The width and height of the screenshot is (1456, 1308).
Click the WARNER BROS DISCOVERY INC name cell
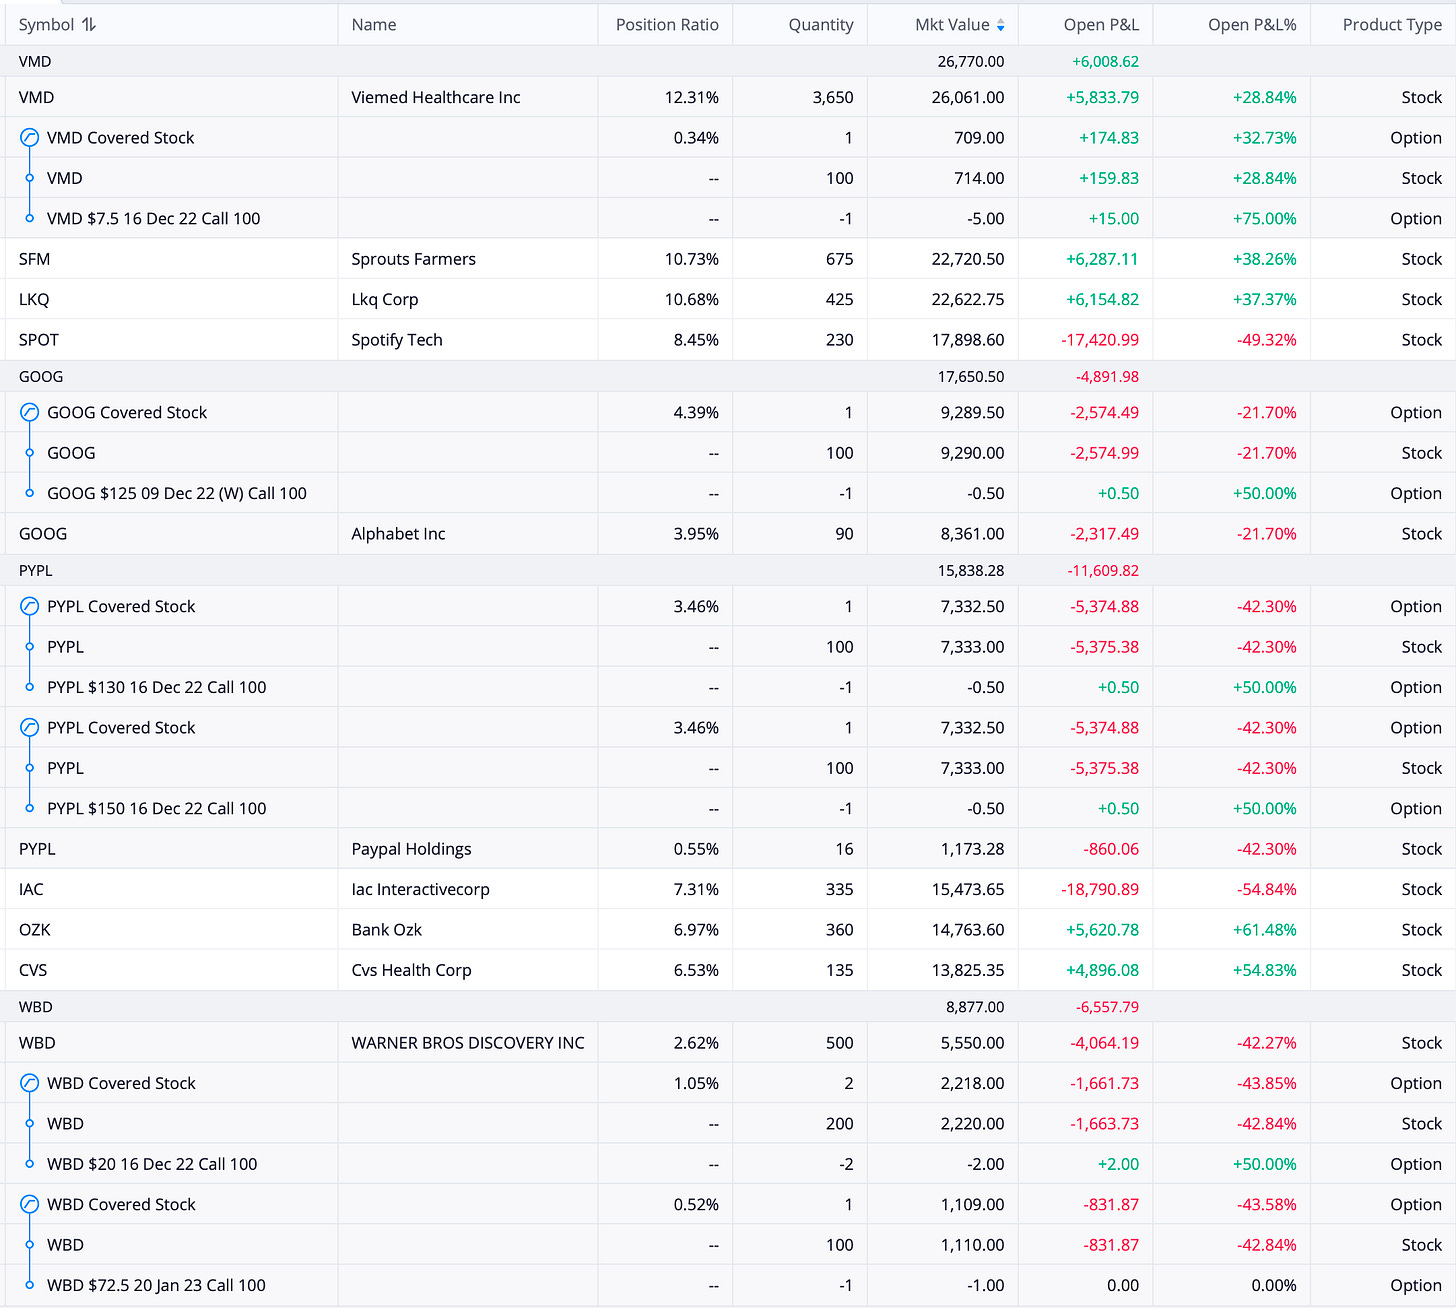(468, 1043)
